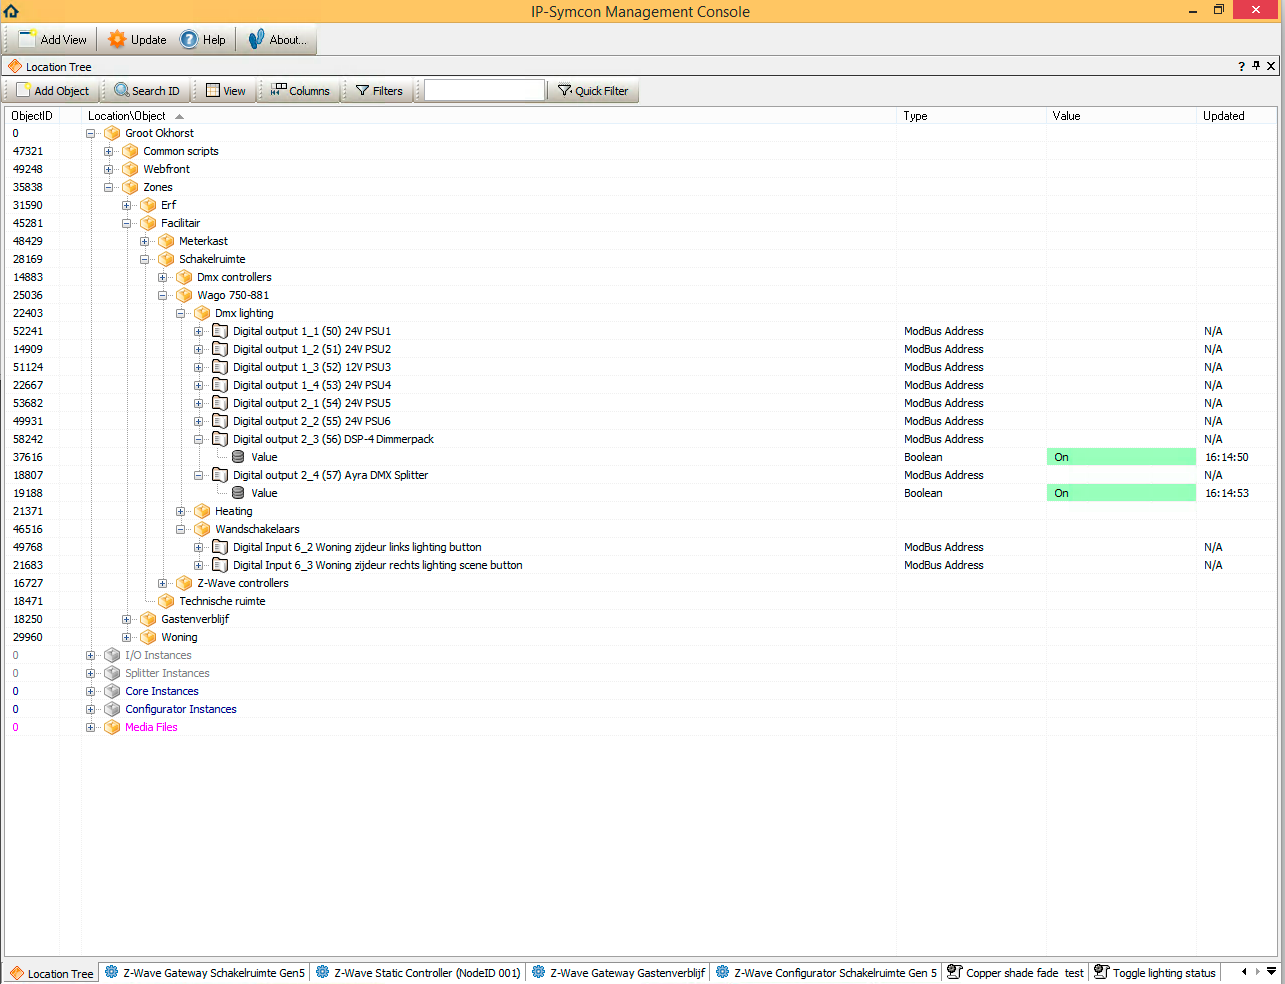The height and width of the screenshot is (984, 1285).
Task: Select Digital Input 6_2 Woning zijdeur links row
Action: [357, 547]
